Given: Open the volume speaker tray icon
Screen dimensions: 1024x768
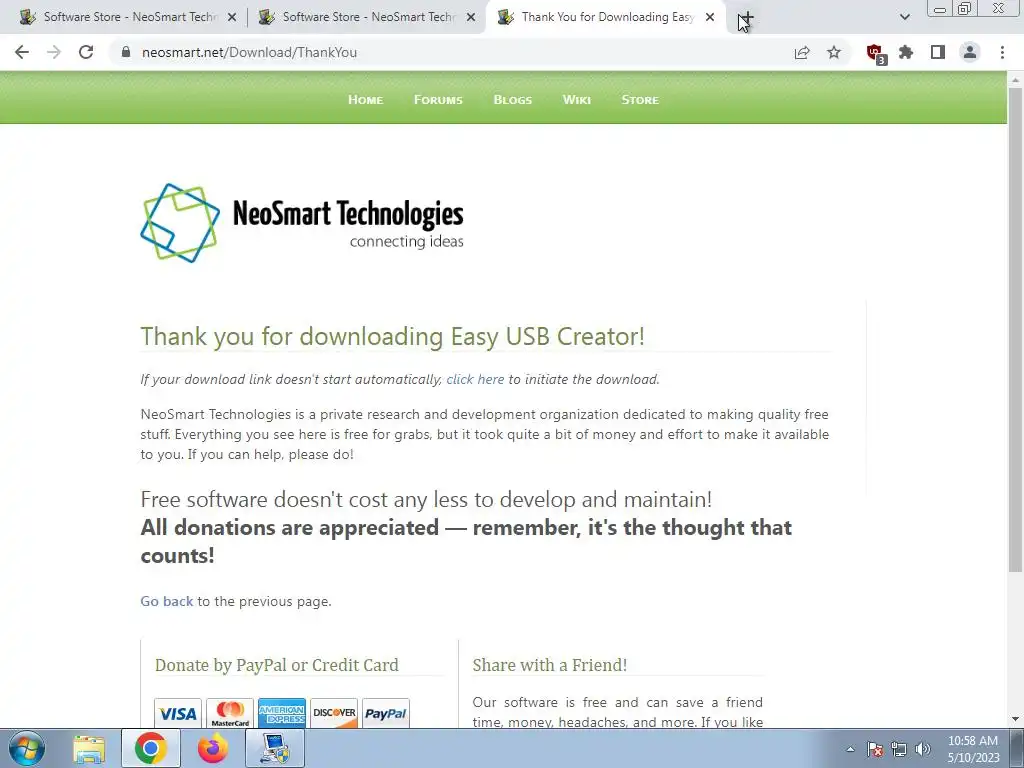Looking at the screenshot, I should tap(923, 749).
